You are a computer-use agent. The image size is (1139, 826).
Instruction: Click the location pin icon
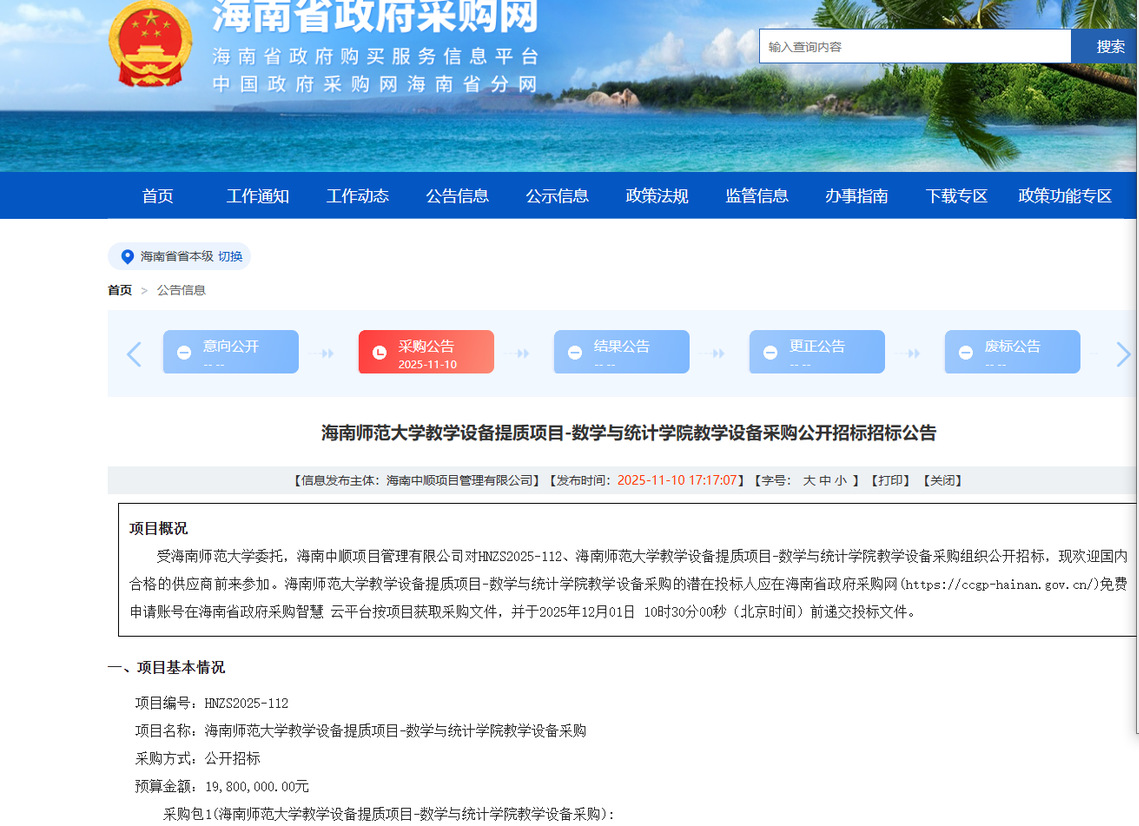tap(127, 257)
